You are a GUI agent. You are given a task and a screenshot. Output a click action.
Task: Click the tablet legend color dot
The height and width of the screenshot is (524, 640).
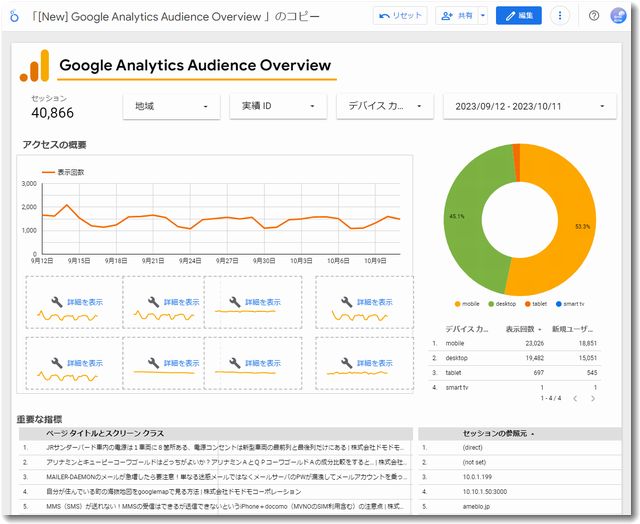[527, 304]
